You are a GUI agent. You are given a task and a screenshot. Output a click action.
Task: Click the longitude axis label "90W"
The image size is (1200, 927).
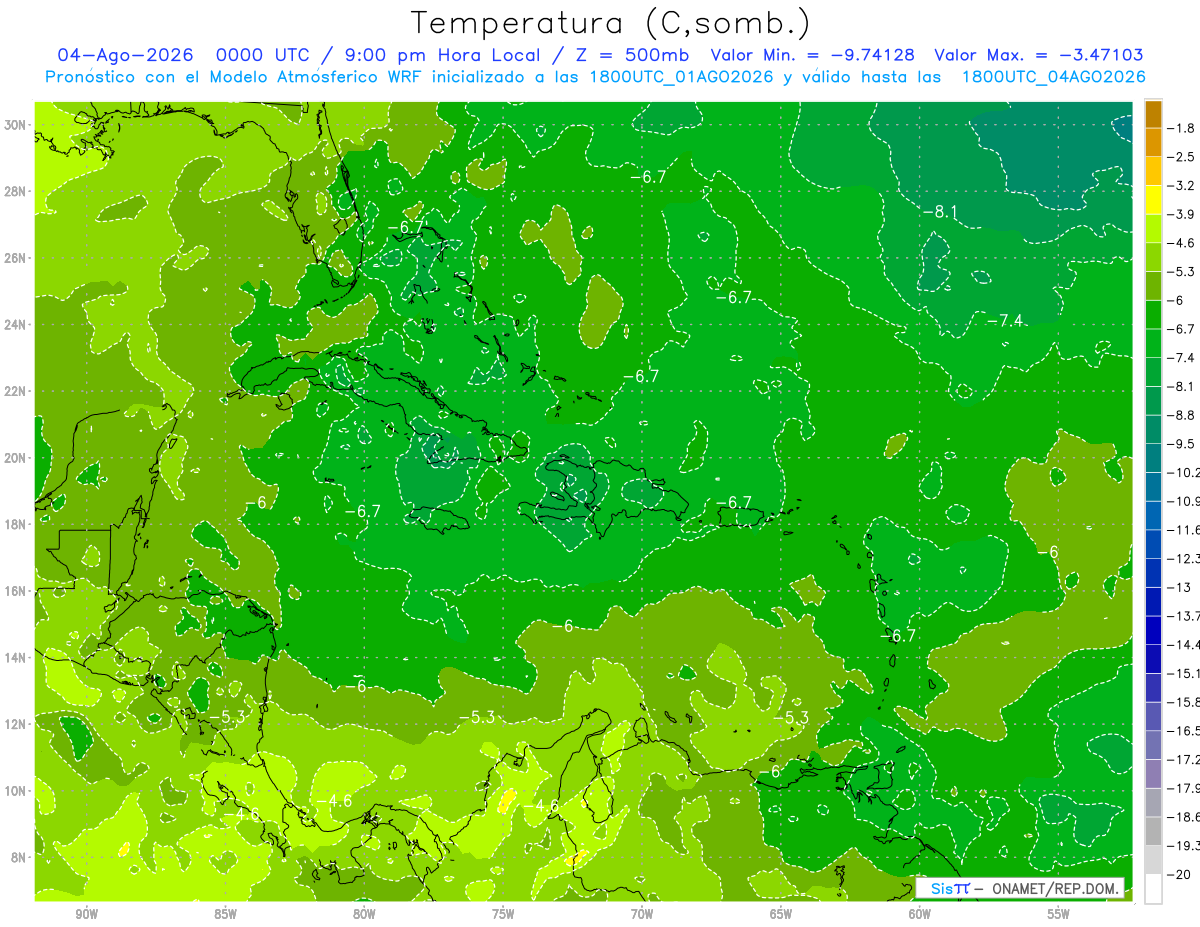coord(86,914)
